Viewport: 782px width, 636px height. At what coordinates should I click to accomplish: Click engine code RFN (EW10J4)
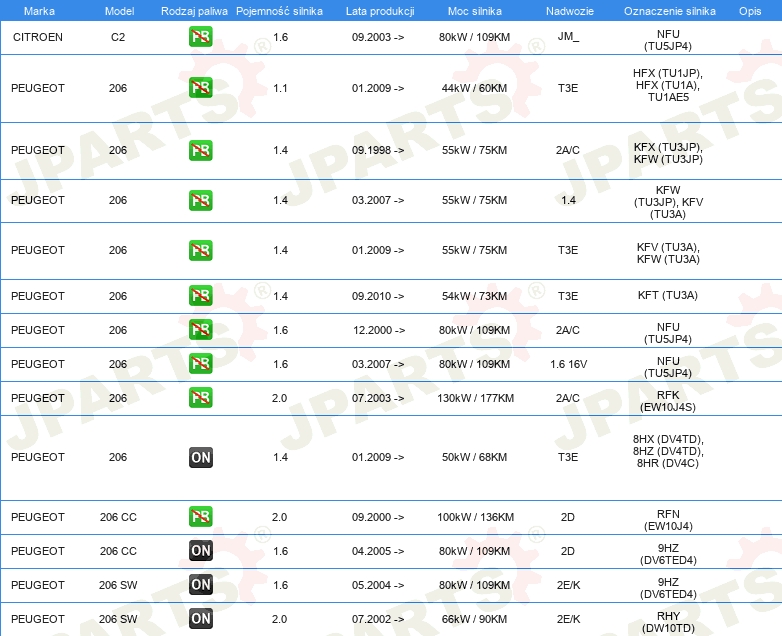click(x=668, y=520)
